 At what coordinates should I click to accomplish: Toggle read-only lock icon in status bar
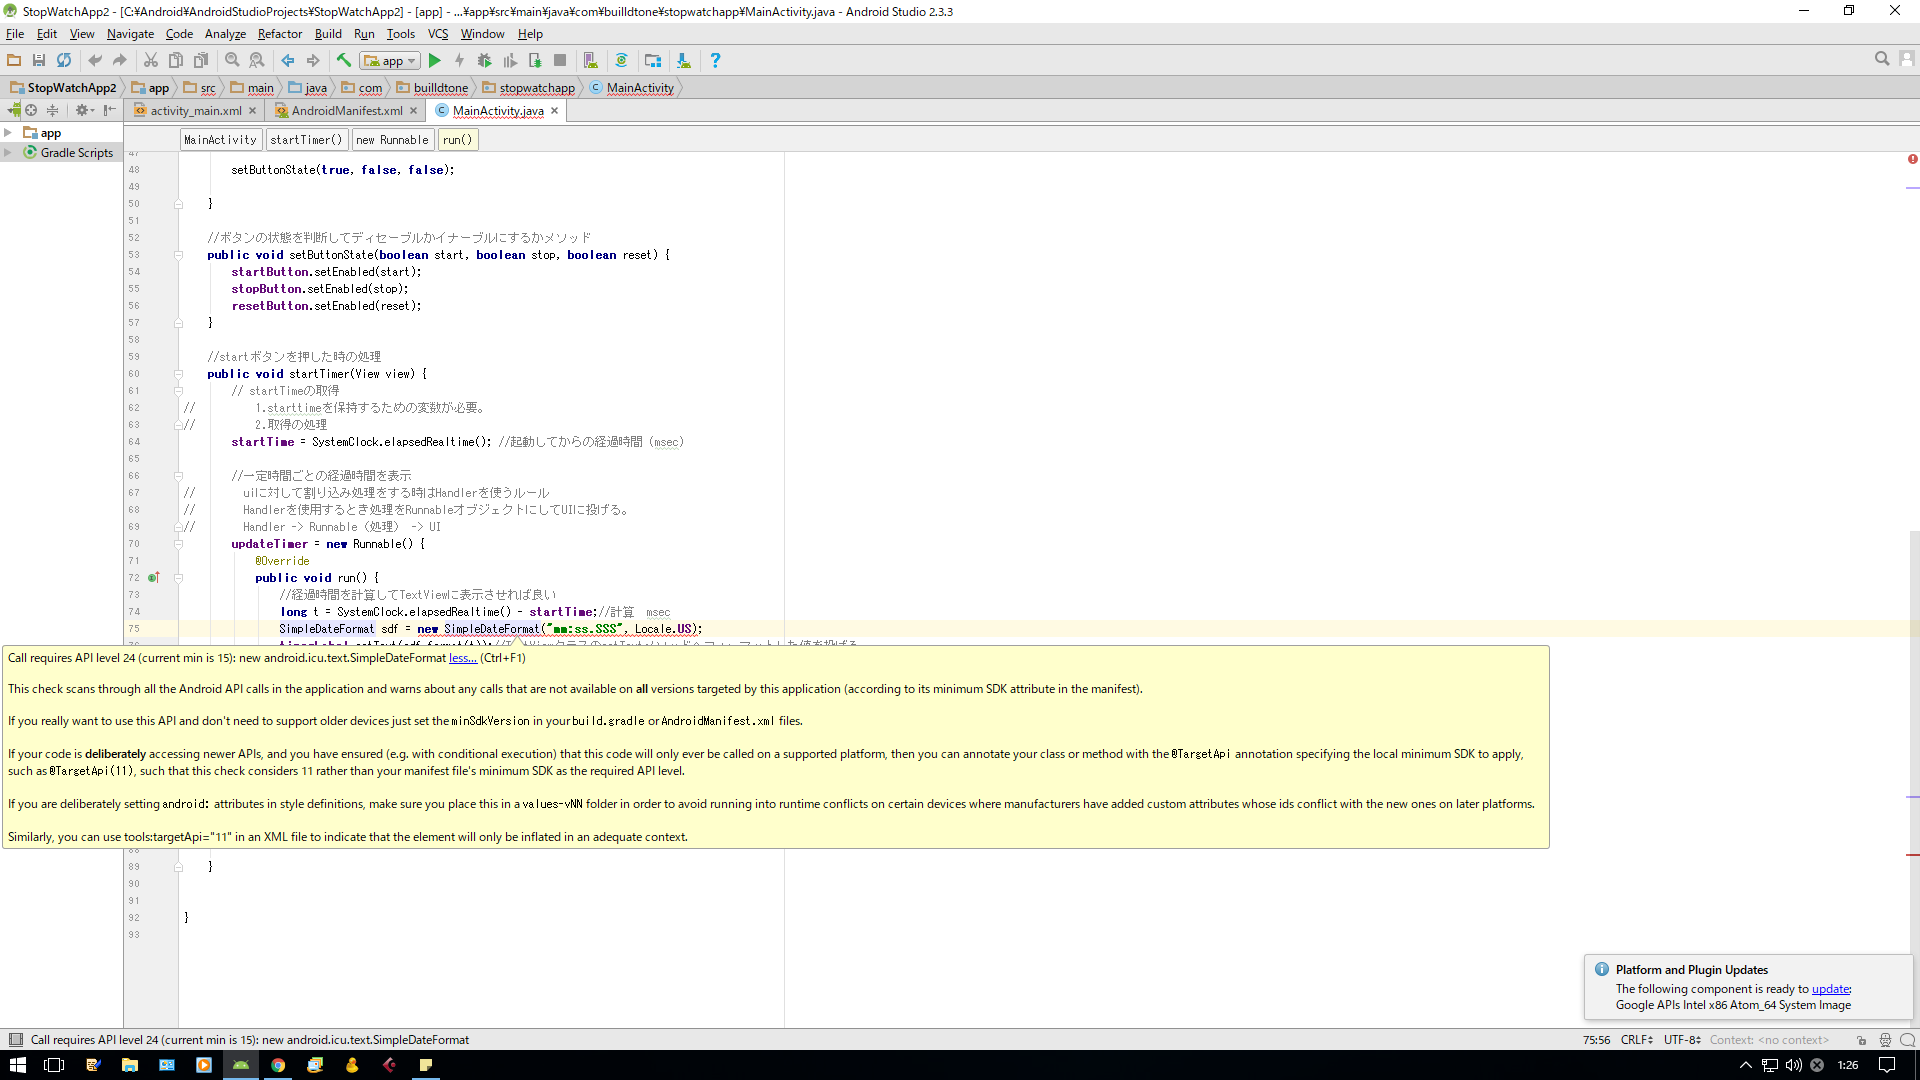click(x=1861, y=1040)
